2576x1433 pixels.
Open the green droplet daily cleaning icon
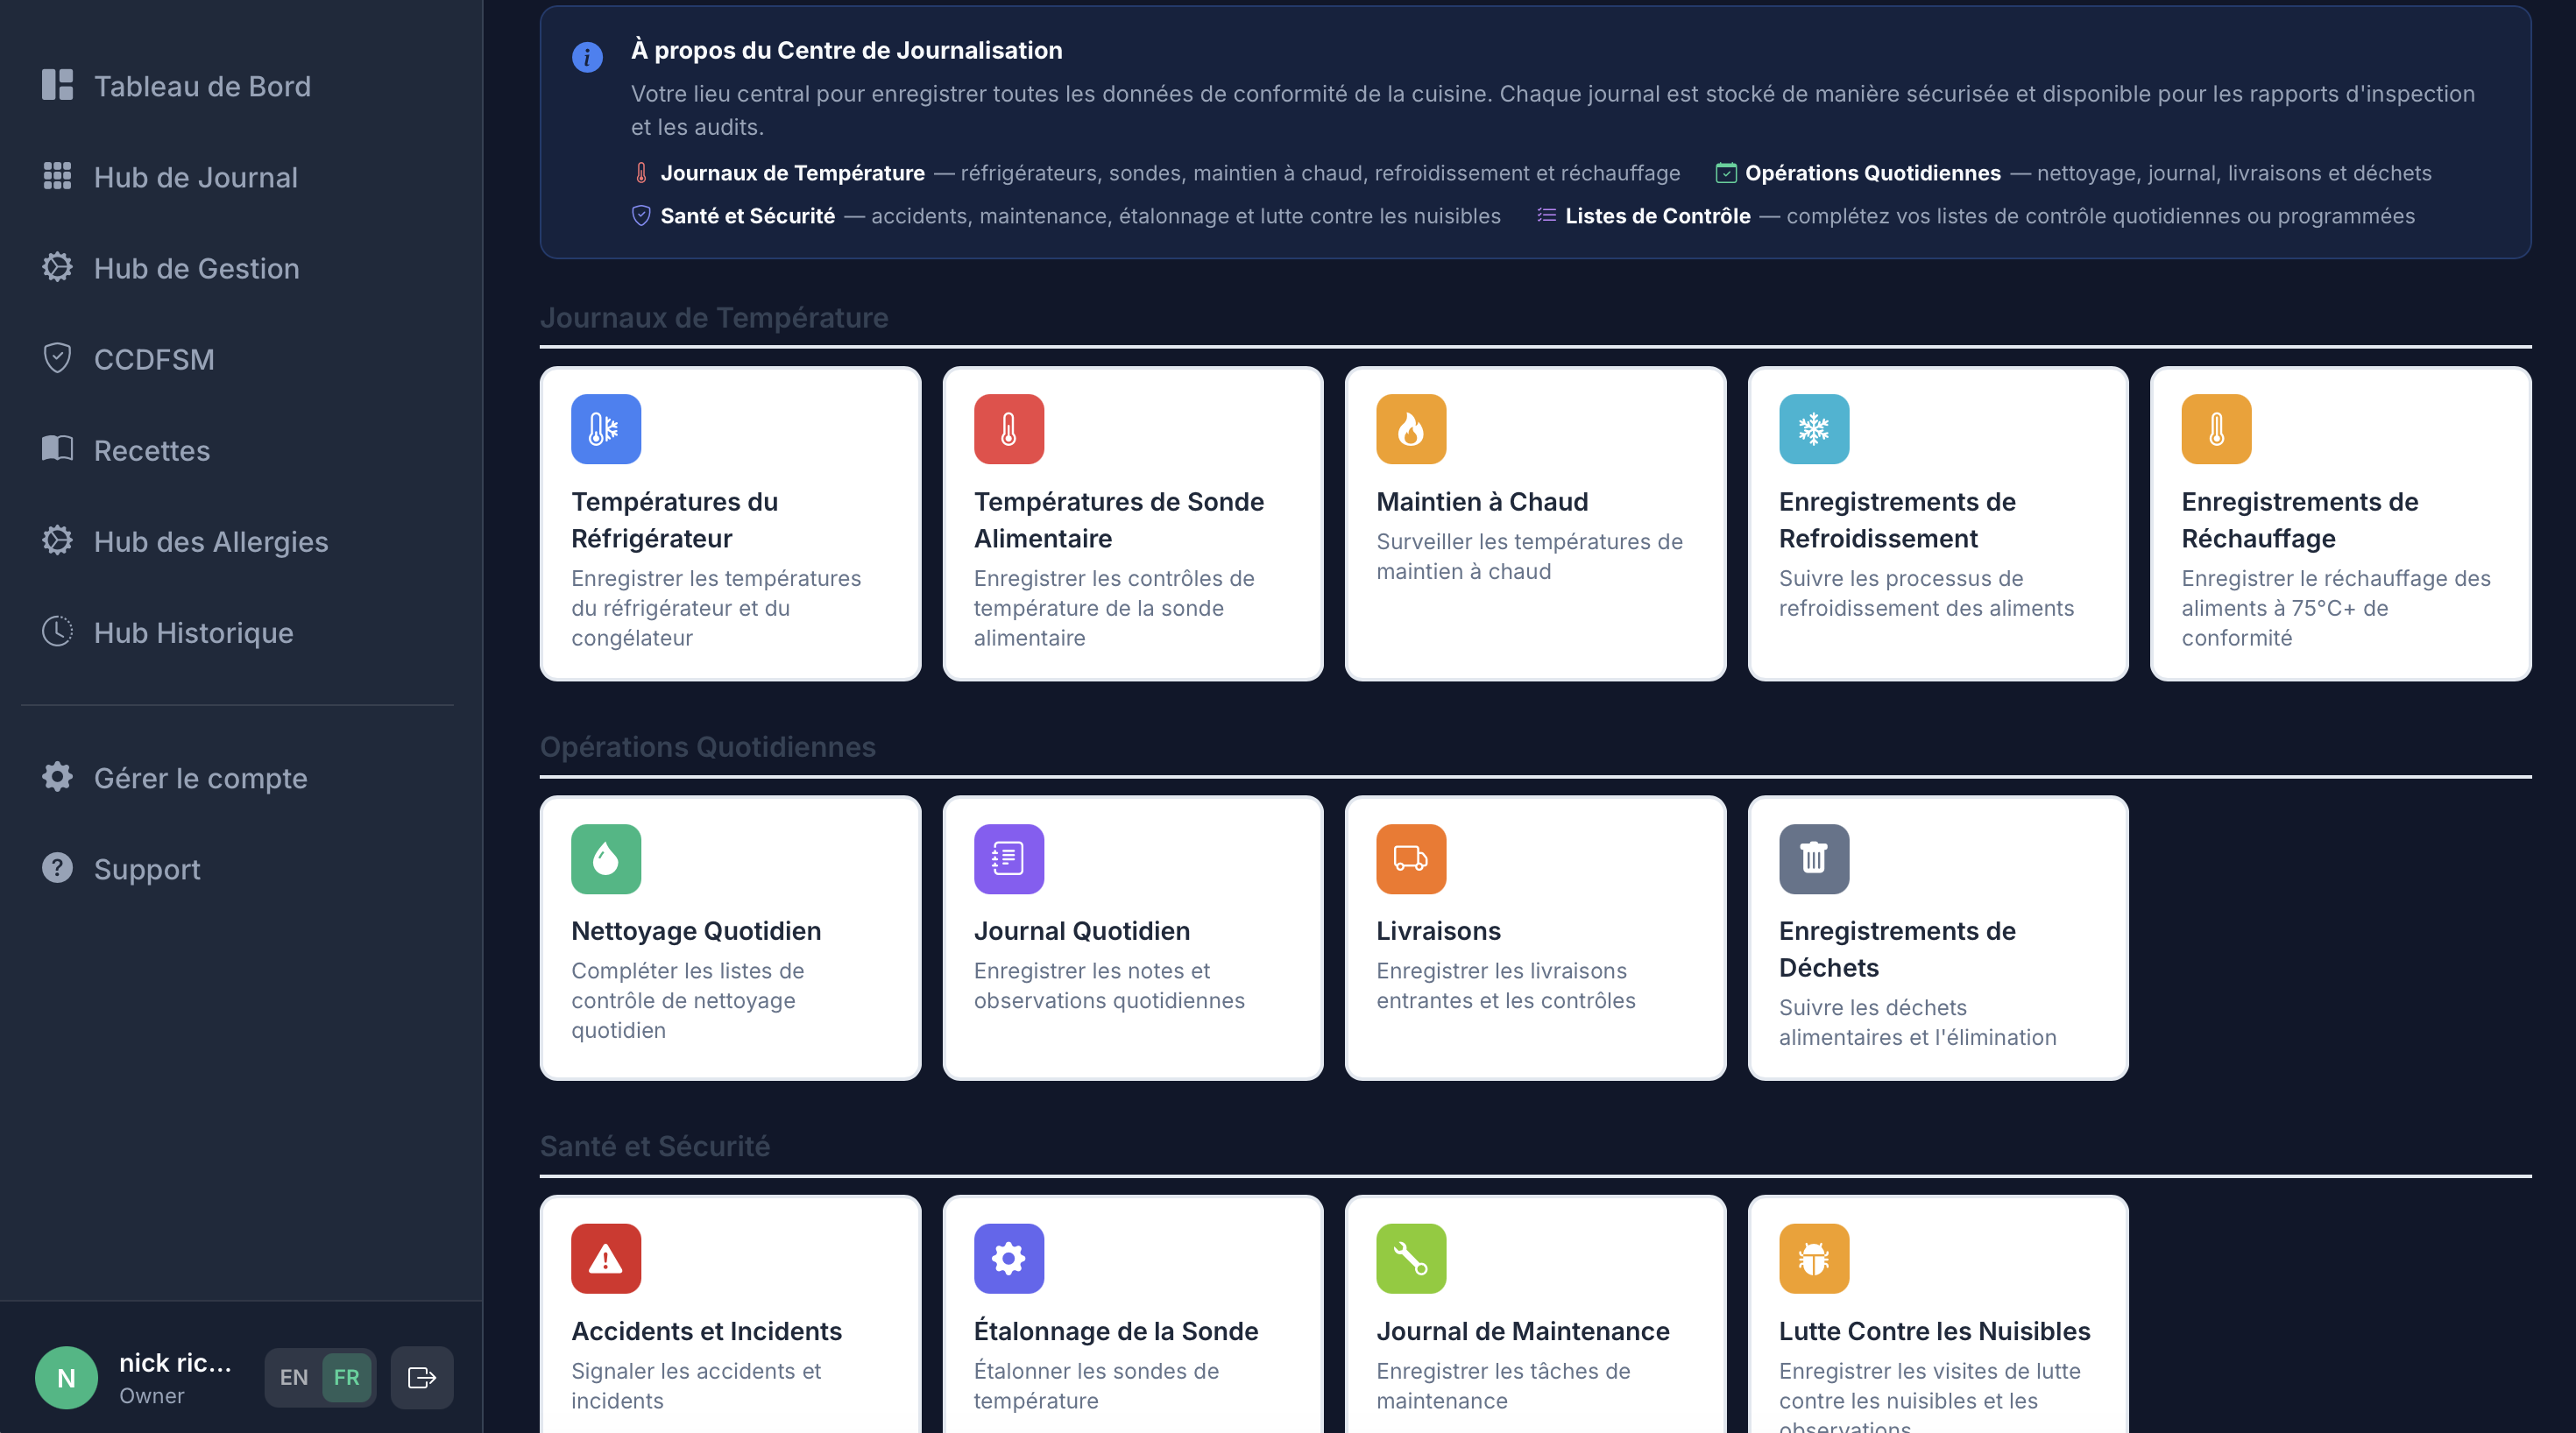(606, 858)
